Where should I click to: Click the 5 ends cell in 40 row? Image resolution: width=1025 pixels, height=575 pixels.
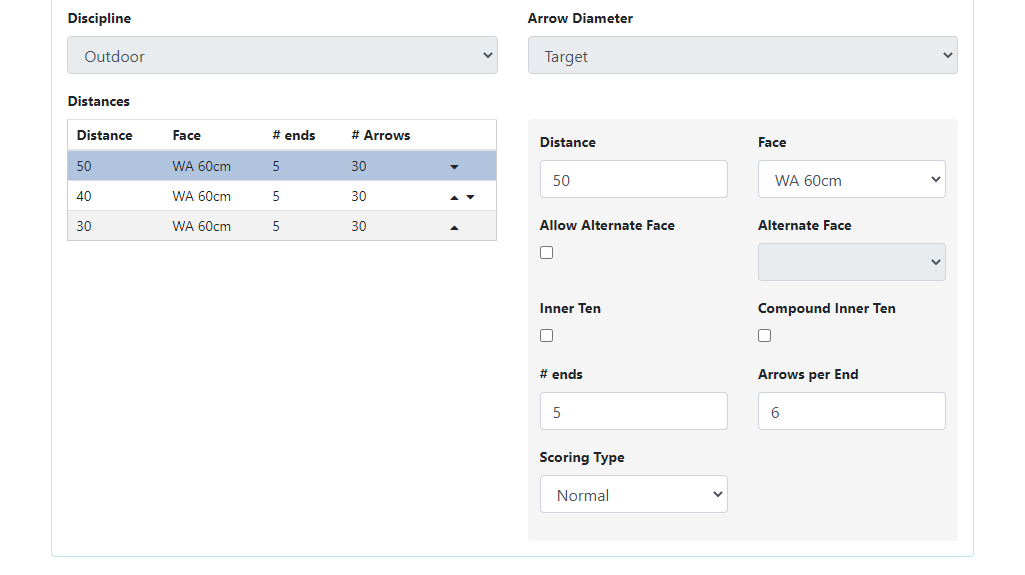[276, 197]
